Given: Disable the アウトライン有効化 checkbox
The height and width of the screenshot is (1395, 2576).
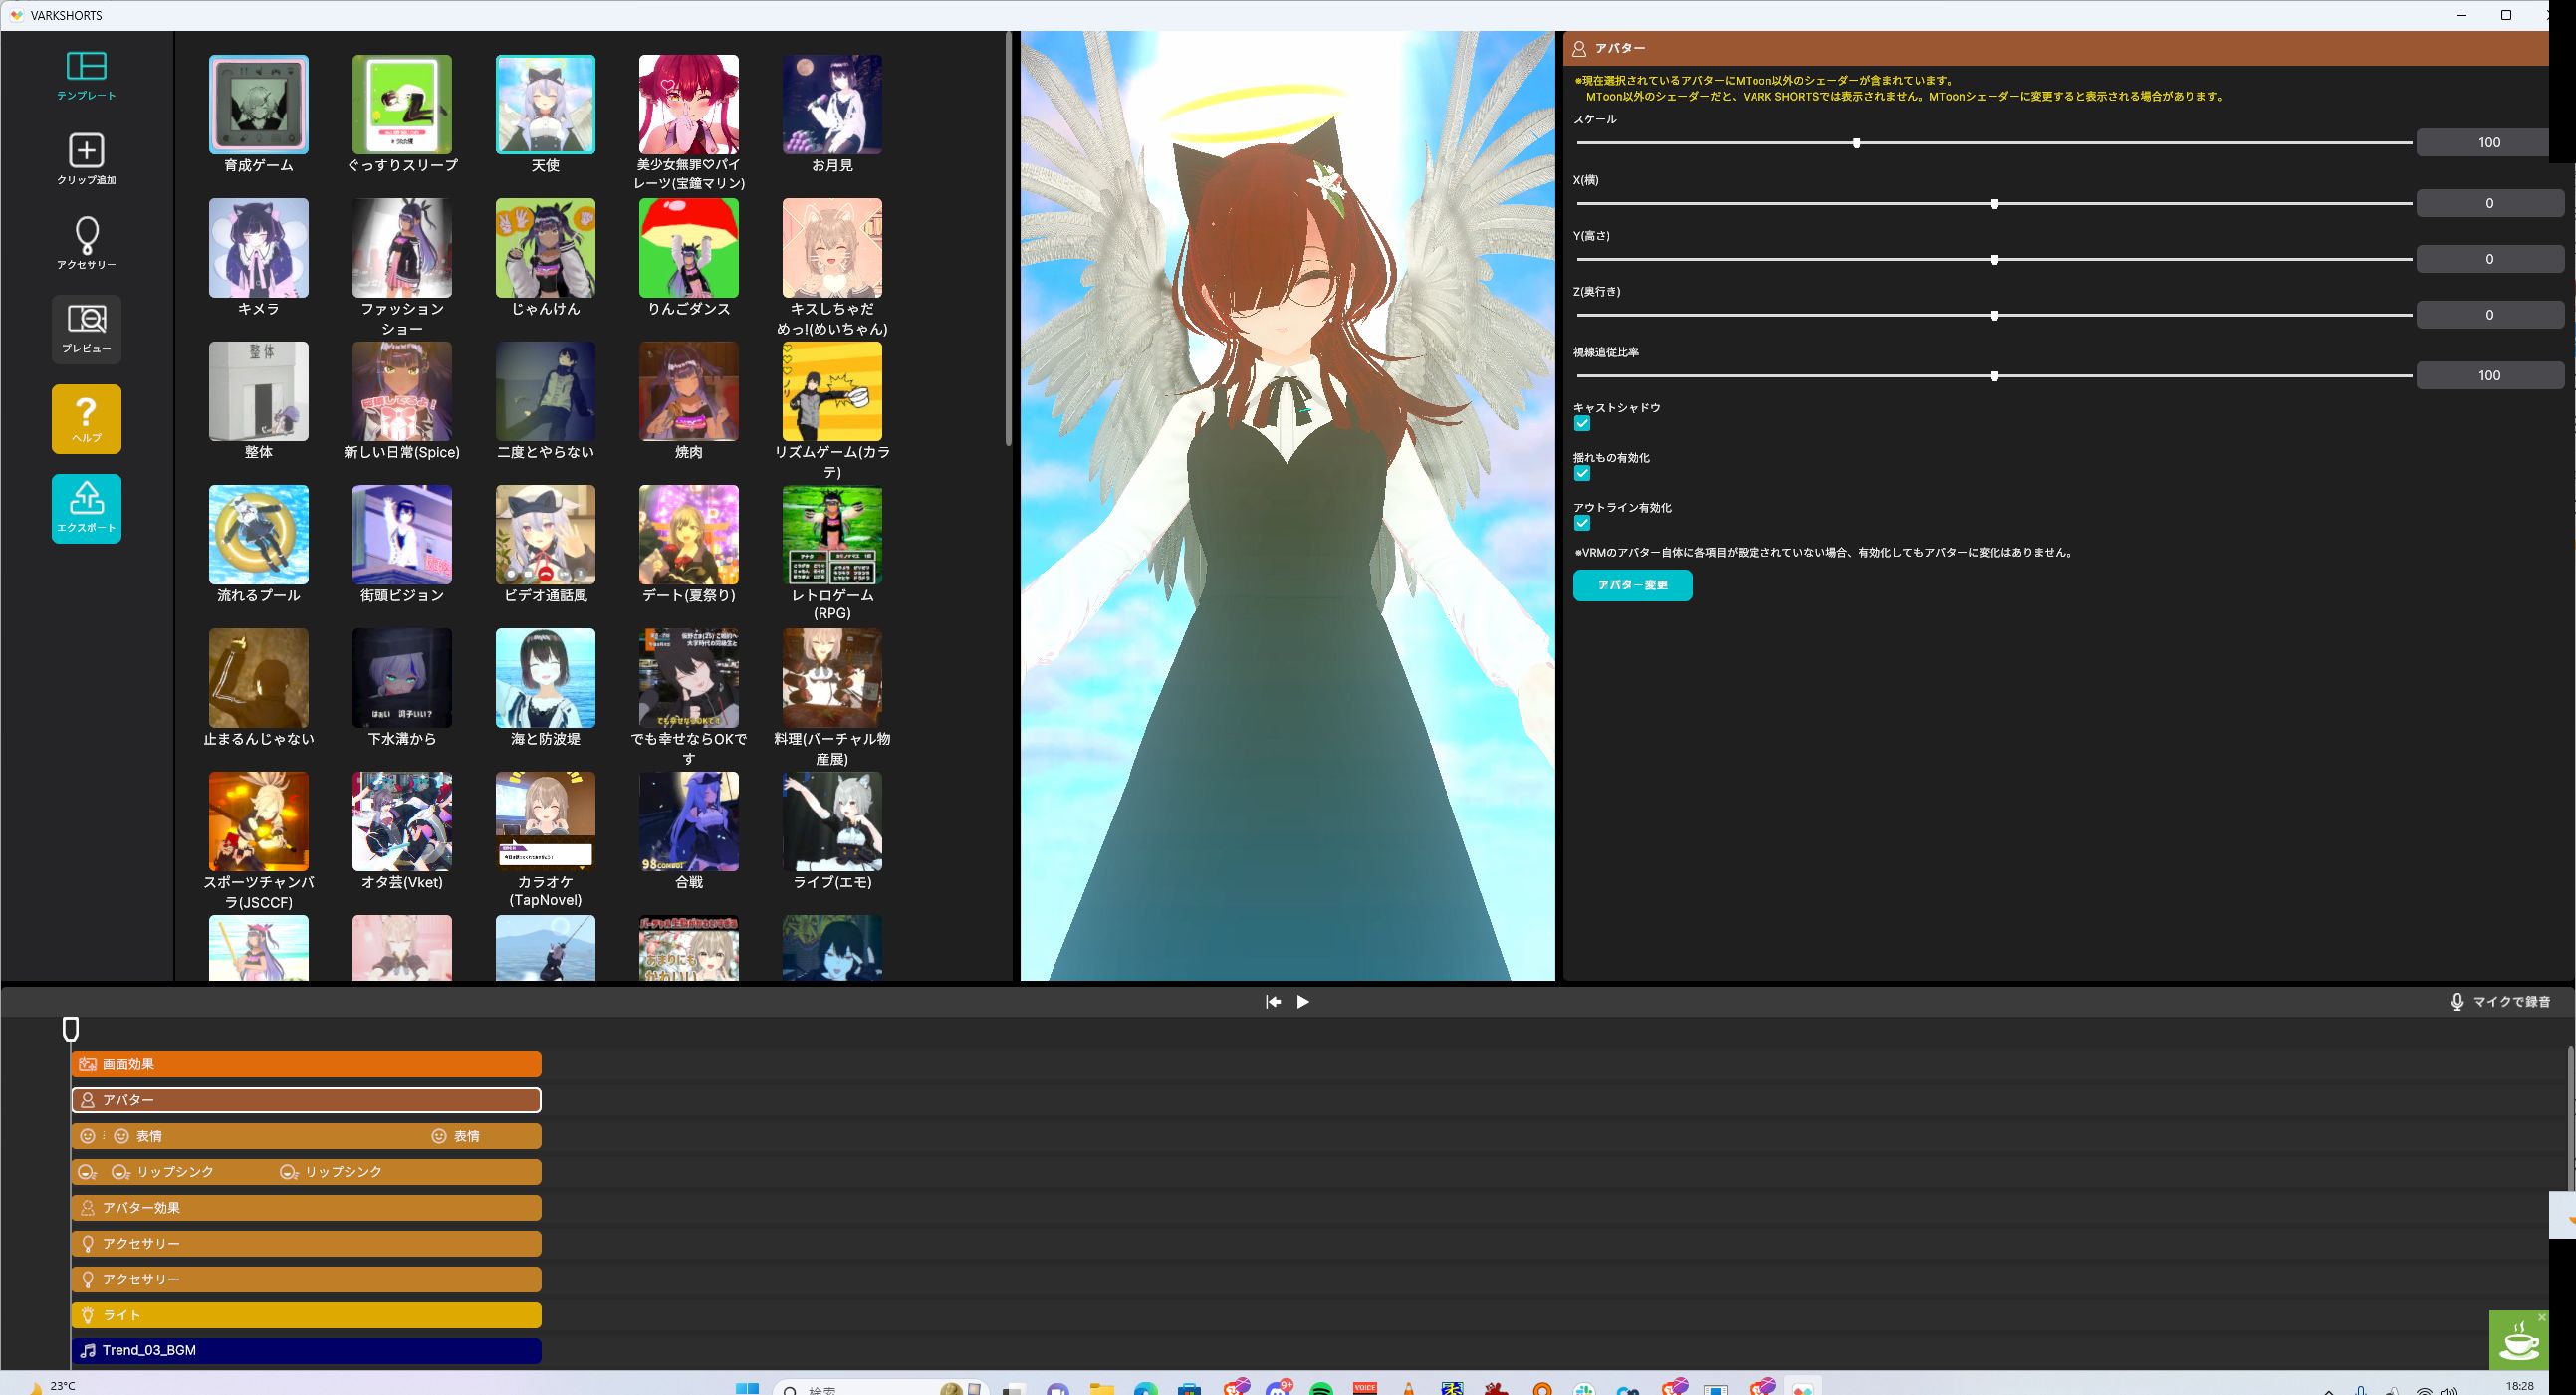Looking at the screenshot, I should click(x=1582, y=523).
